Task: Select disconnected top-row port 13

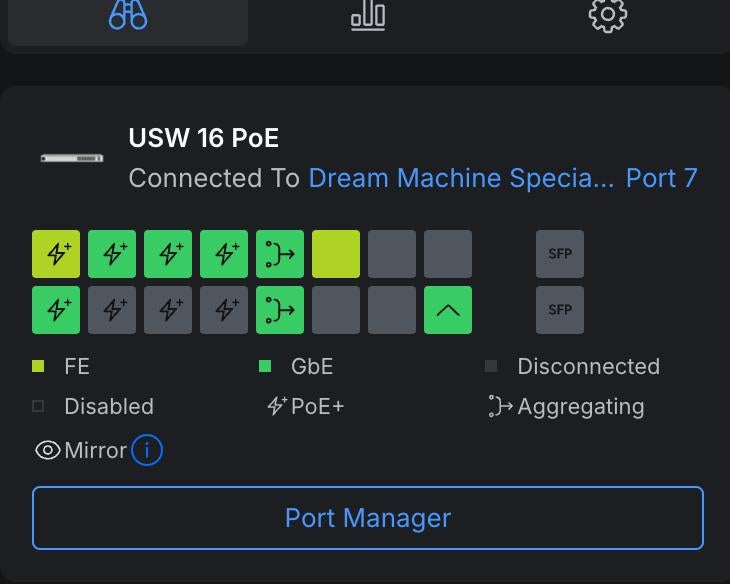Action: [392, 254]
